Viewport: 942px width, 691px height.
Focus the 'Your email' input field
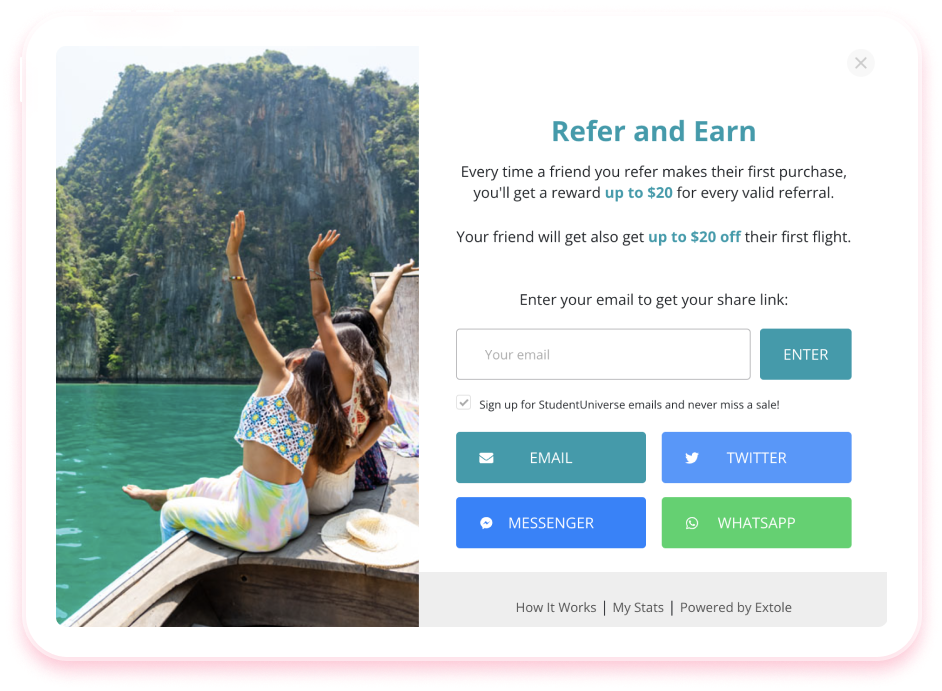tap(603, 354)
